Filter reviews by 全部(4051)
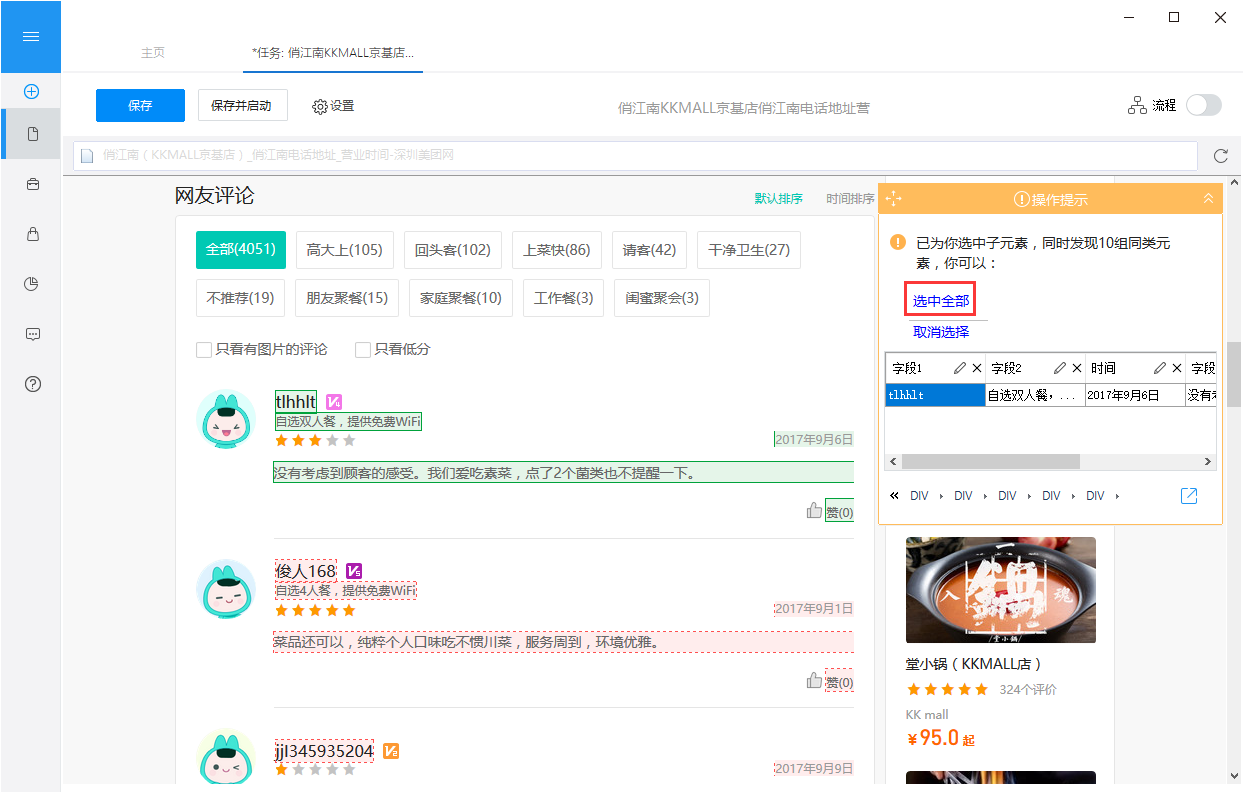 (x=241, y=250)
